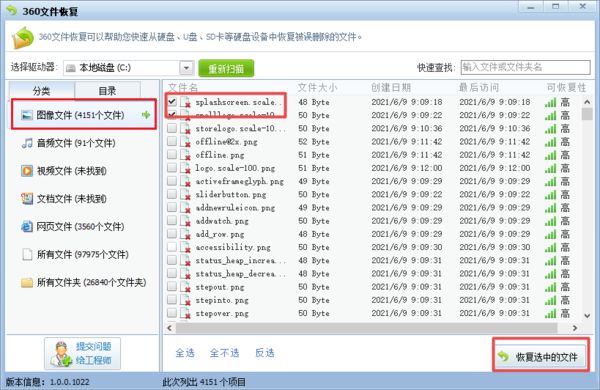Click the 360 file recovery logo icon
Viewport: 600px width, 390px height.
(x=23, y=38)
